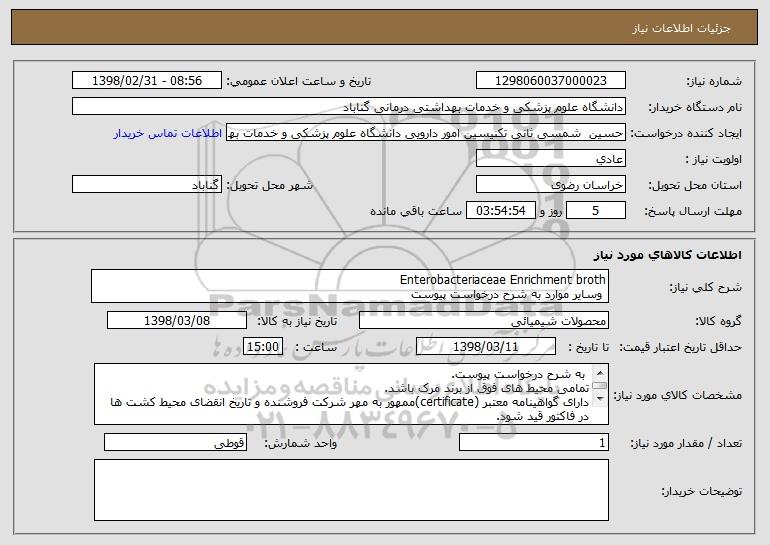Click the need date field 1398/03/08

(x=177, y=321)
